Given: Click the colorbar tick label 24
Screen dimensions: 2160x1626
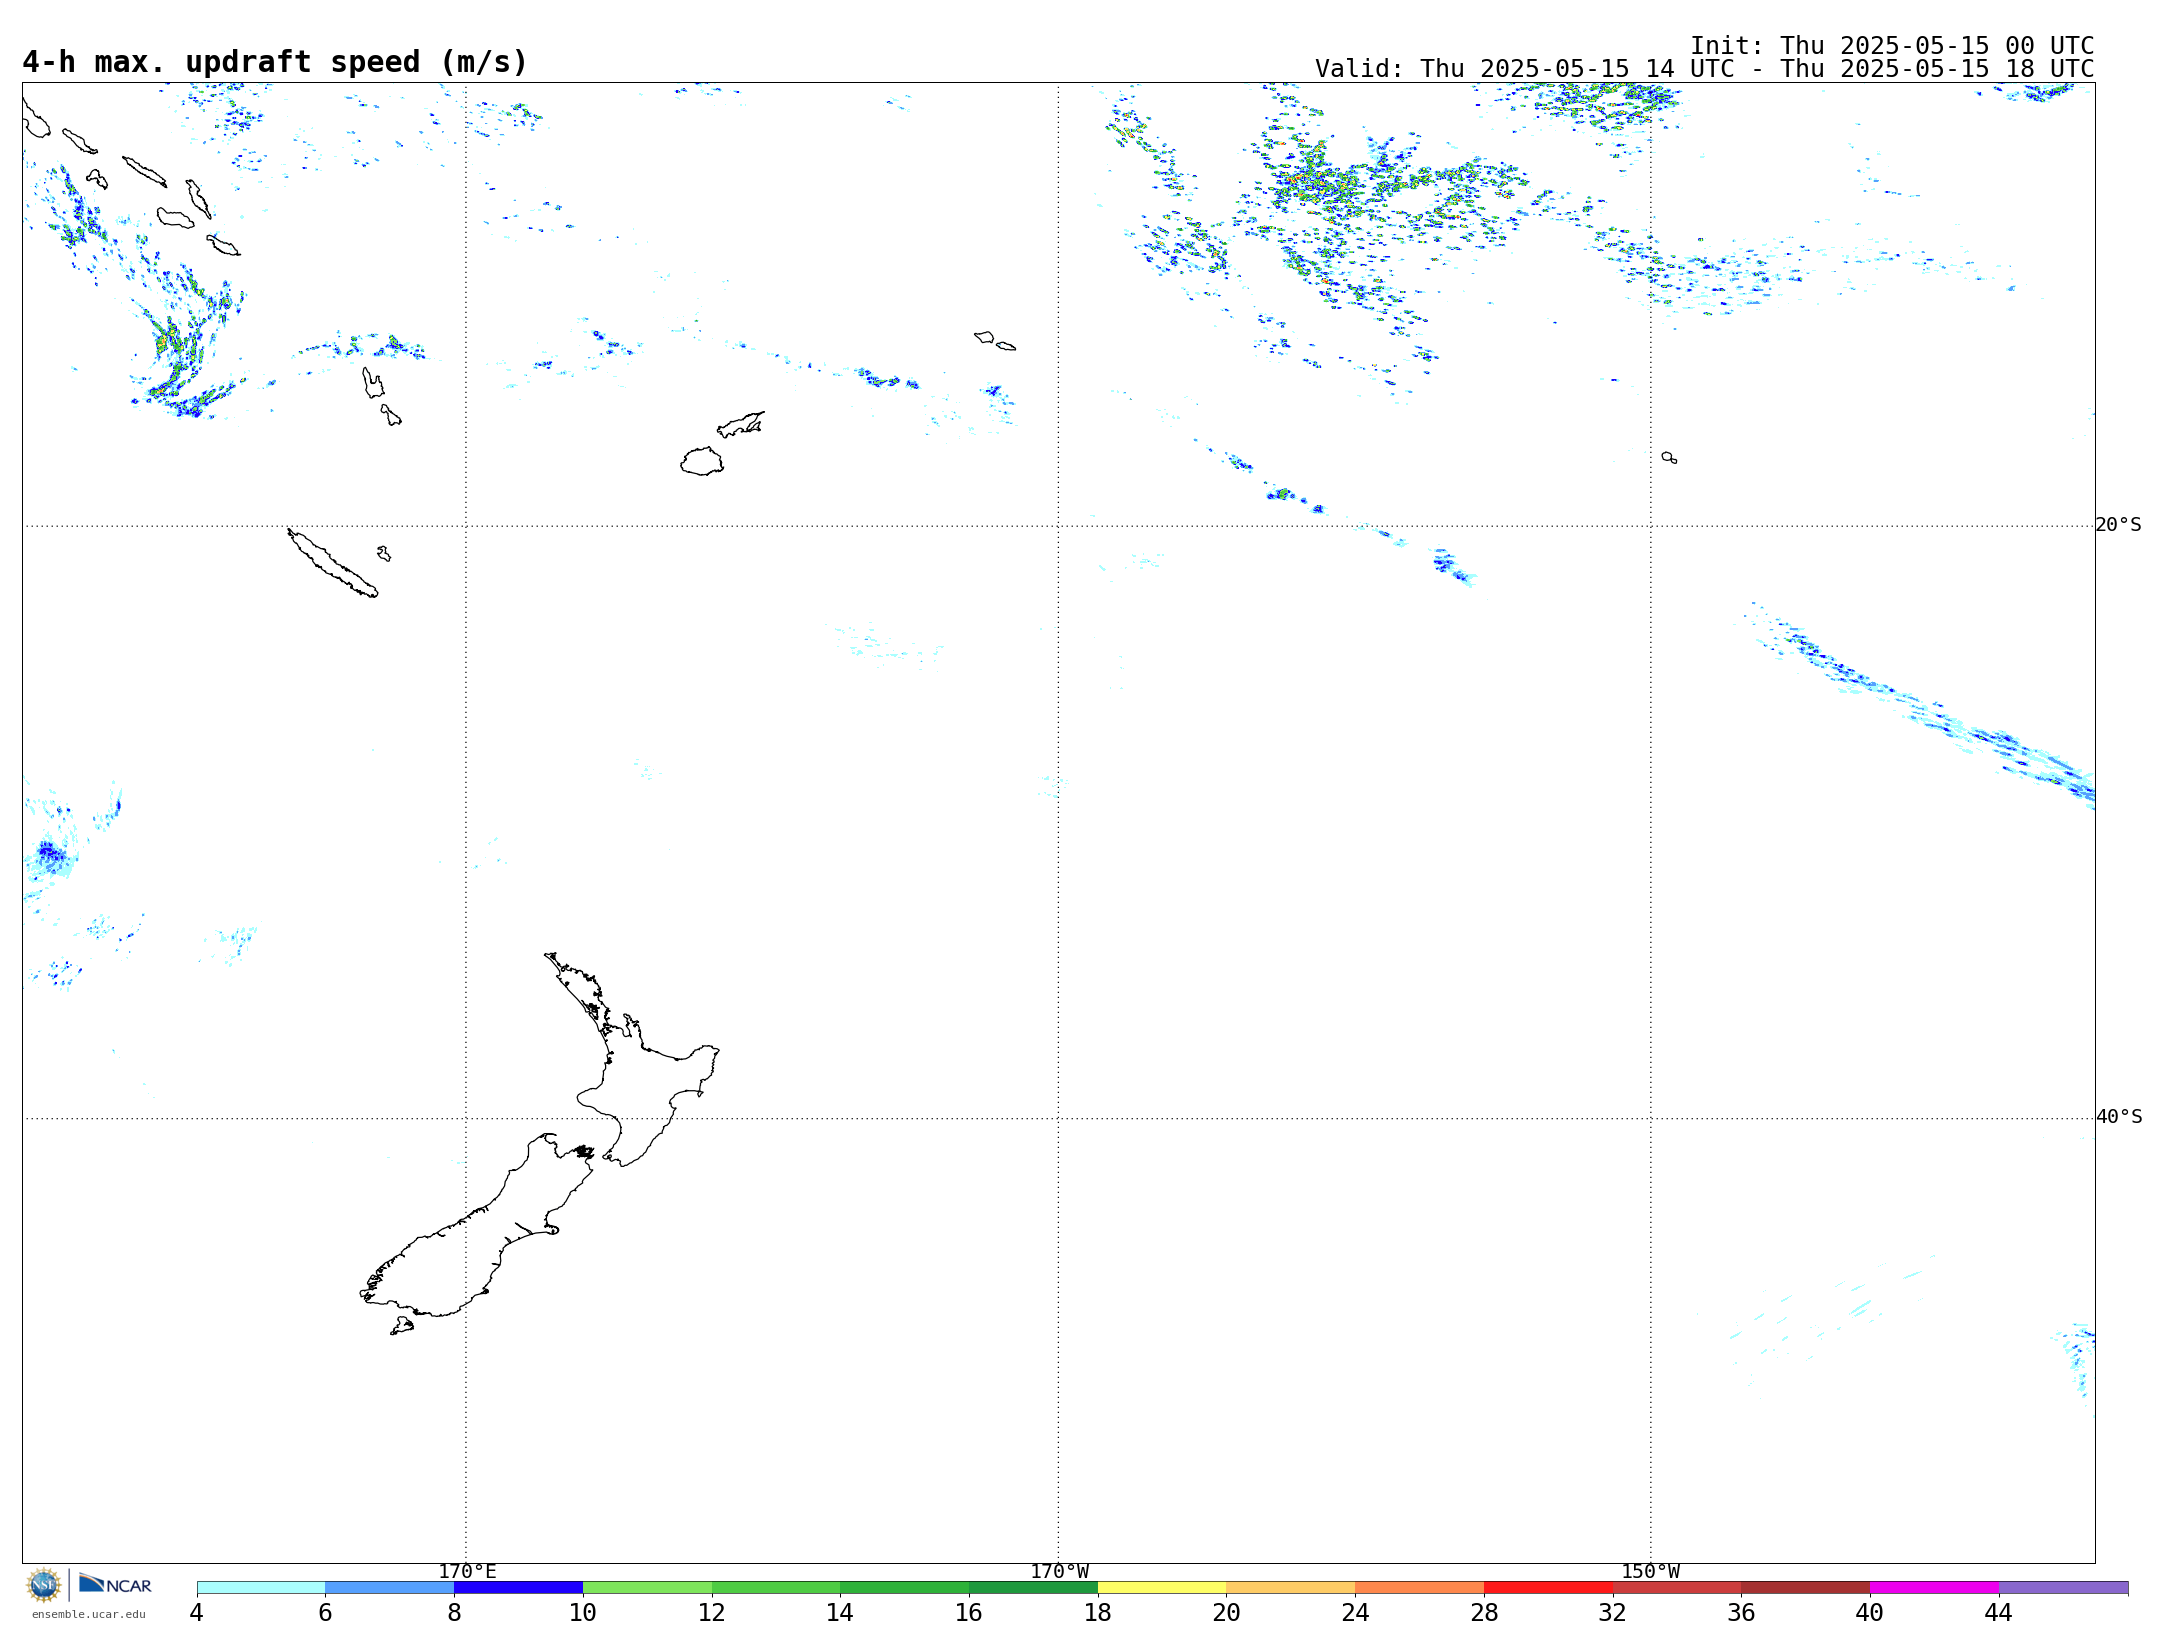Looking at the screenshot, I should click(x=1355, y=1612).
